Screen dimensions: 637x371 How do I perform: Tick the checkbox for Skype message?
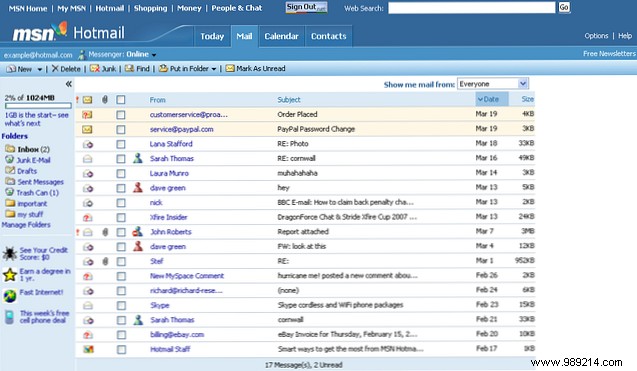[121, 305]
